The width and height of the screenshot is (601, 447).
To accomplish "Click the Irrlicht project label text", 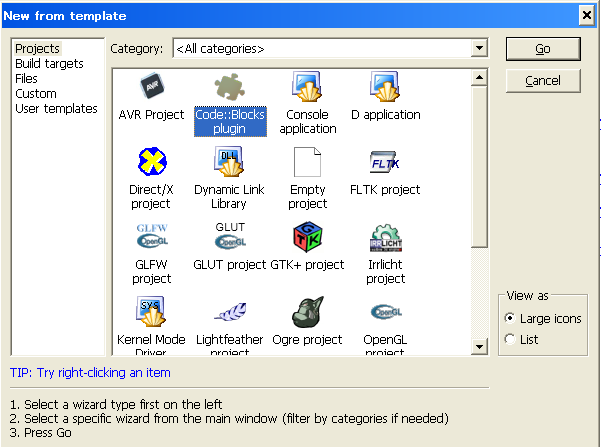I will click(385, 271).
